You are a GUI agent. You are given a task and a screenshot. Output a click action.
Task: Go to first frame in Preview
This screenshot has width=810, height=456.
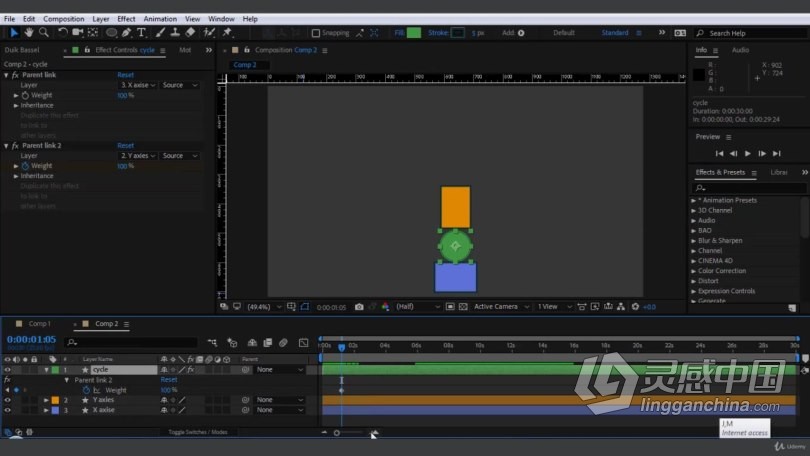coord(719,153)
